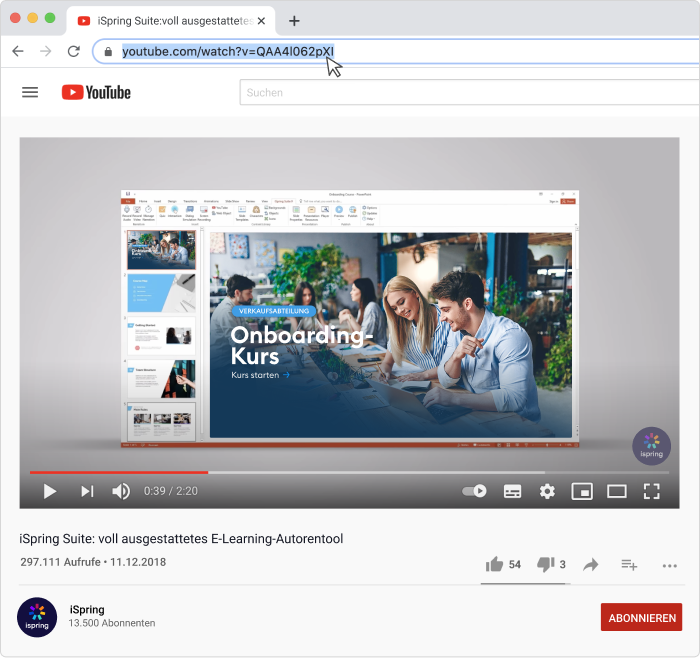Click the video progress bar
This screenshot has width=700, height=658.
coord(349,472)
